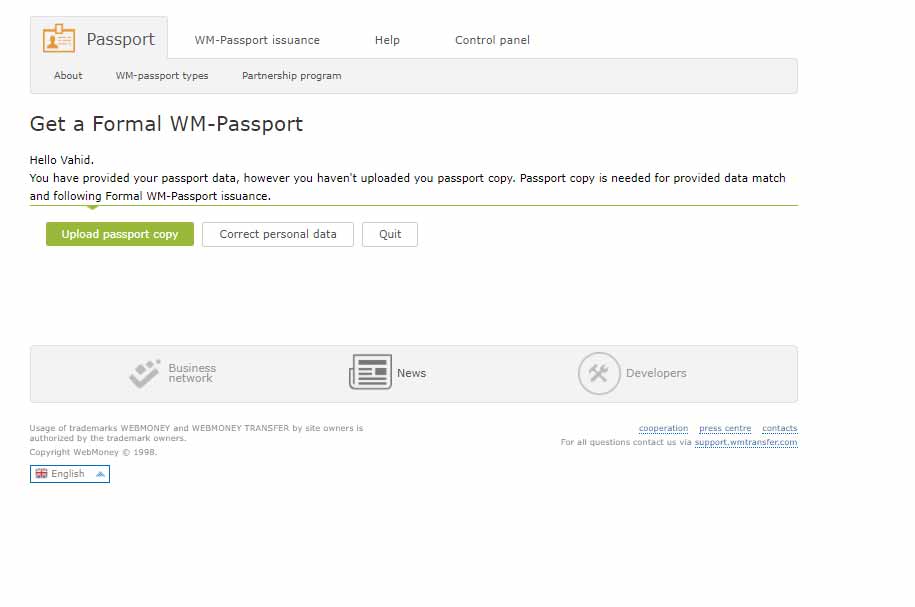Click the News newspaper icon
This screenshot has width=915, height=607.
point(371,372)
